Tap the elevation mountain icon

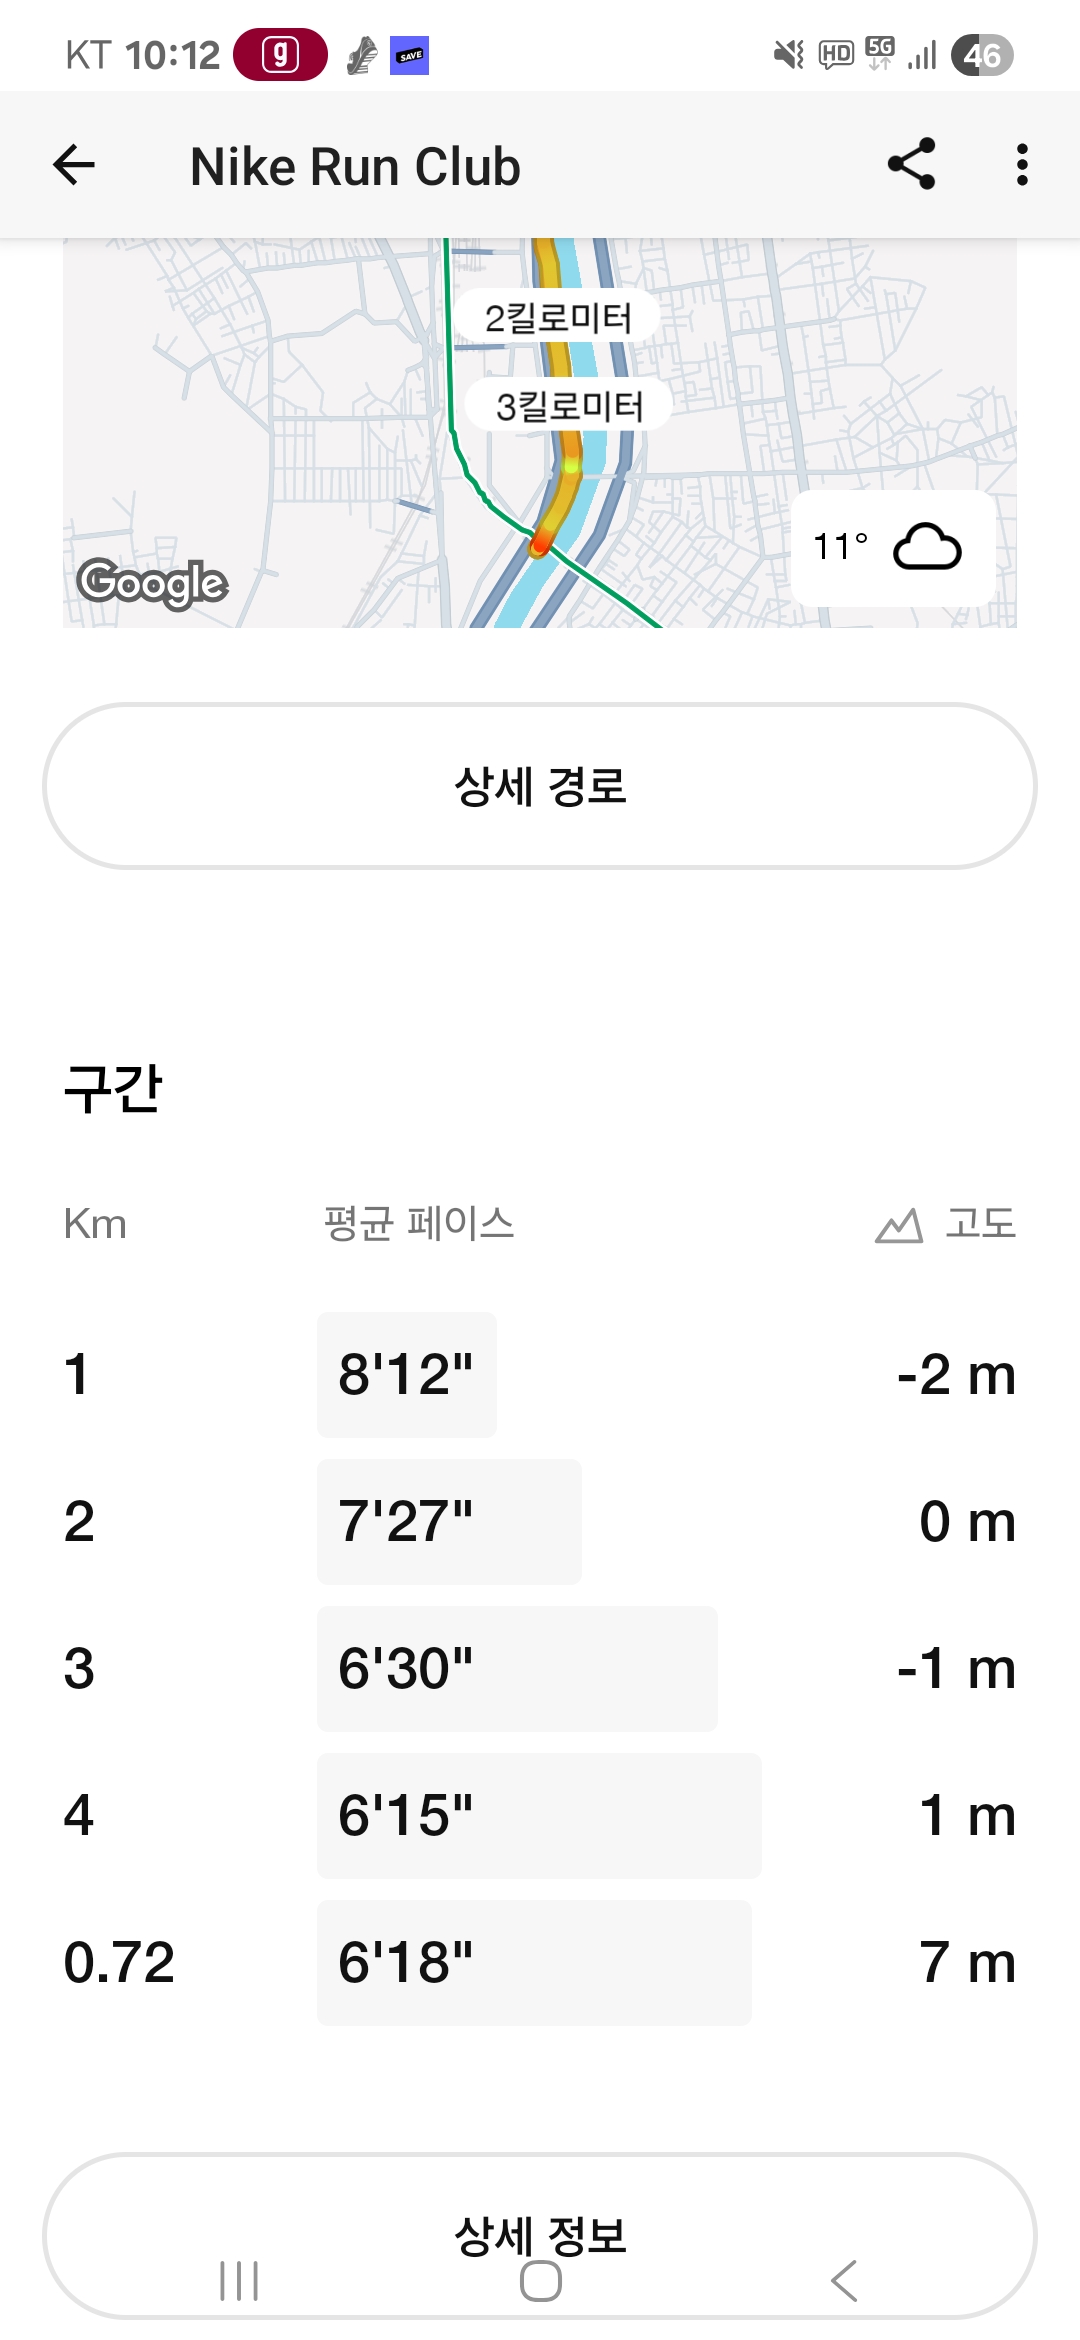tap(898, 1225)
